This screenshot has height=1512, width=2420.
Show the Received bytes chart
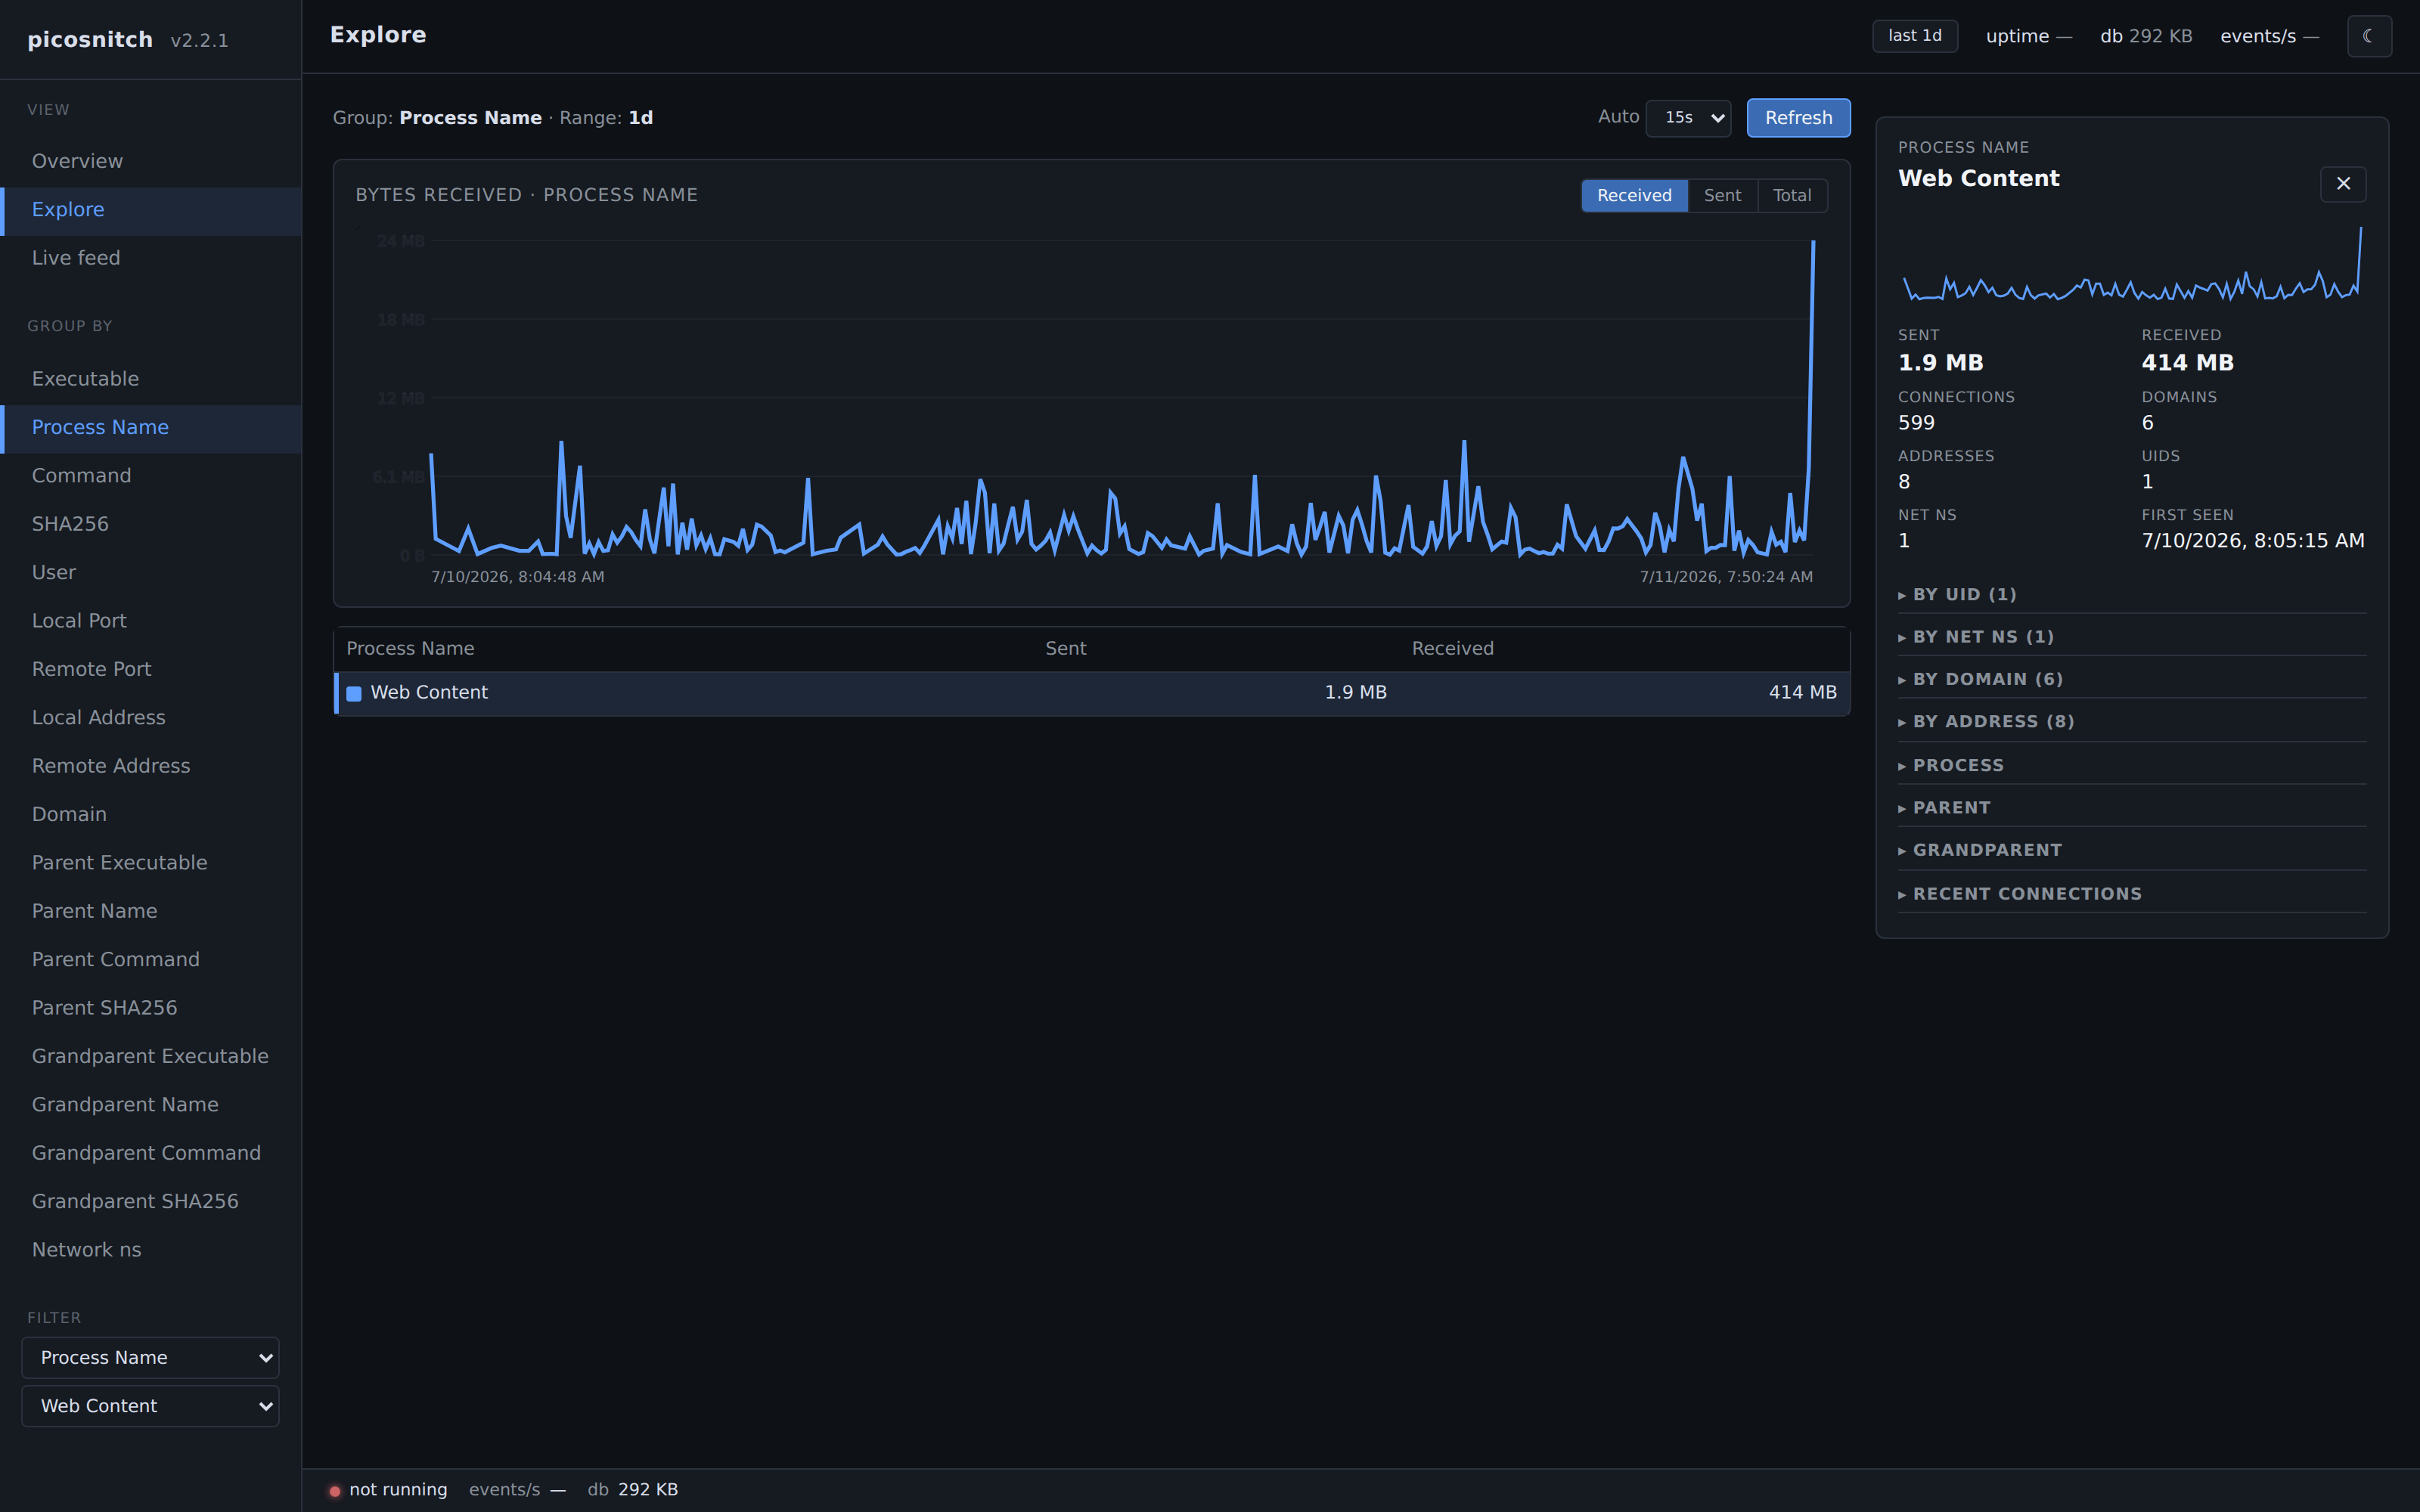click(1634, 195)
